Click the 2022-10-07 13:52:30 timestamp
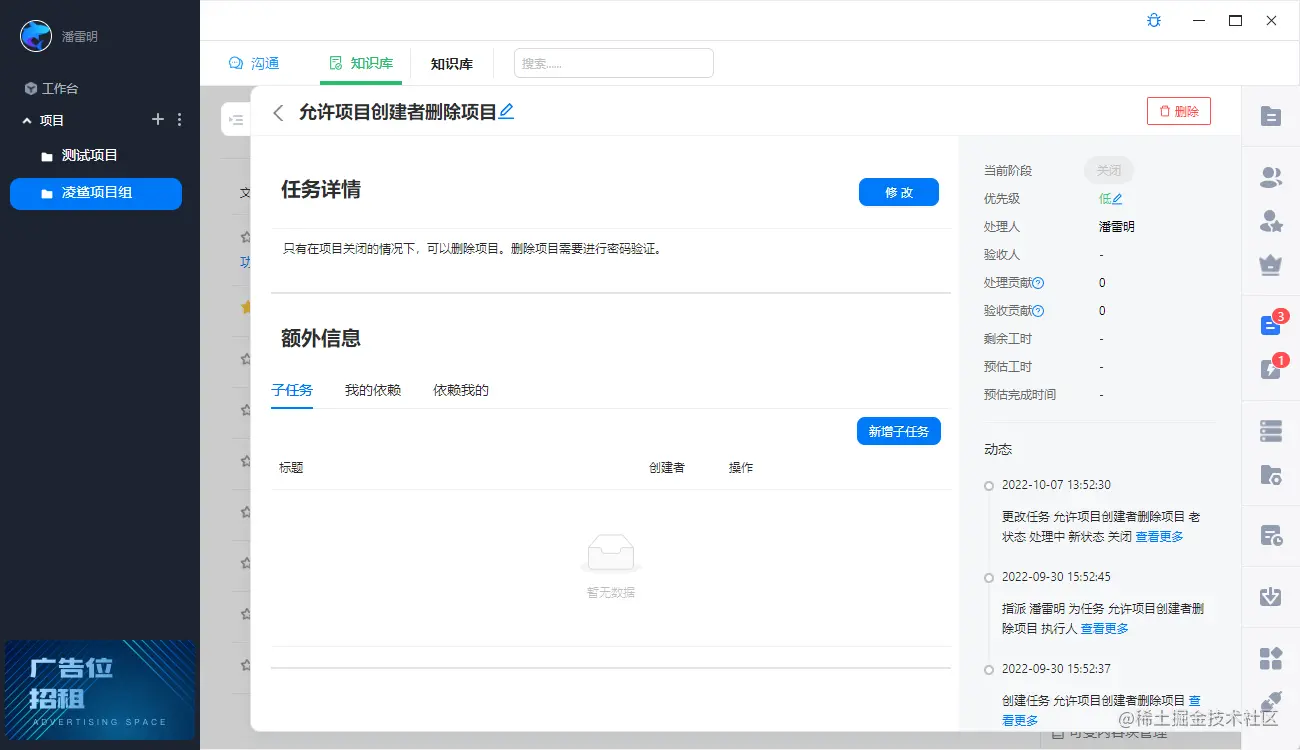 (1056, 485)
